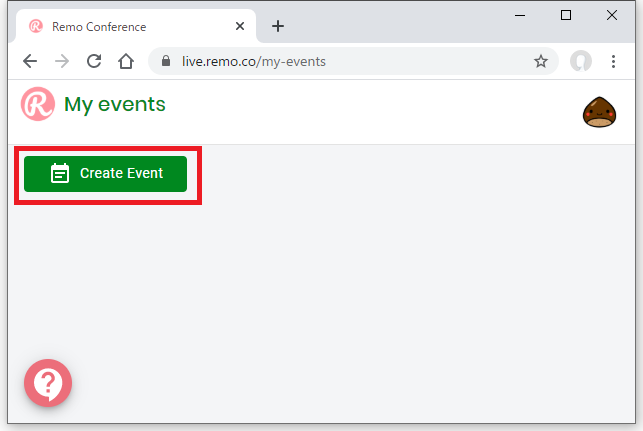View site info via the lock icon
Screen dimensions: 643x431
[166, 61]
